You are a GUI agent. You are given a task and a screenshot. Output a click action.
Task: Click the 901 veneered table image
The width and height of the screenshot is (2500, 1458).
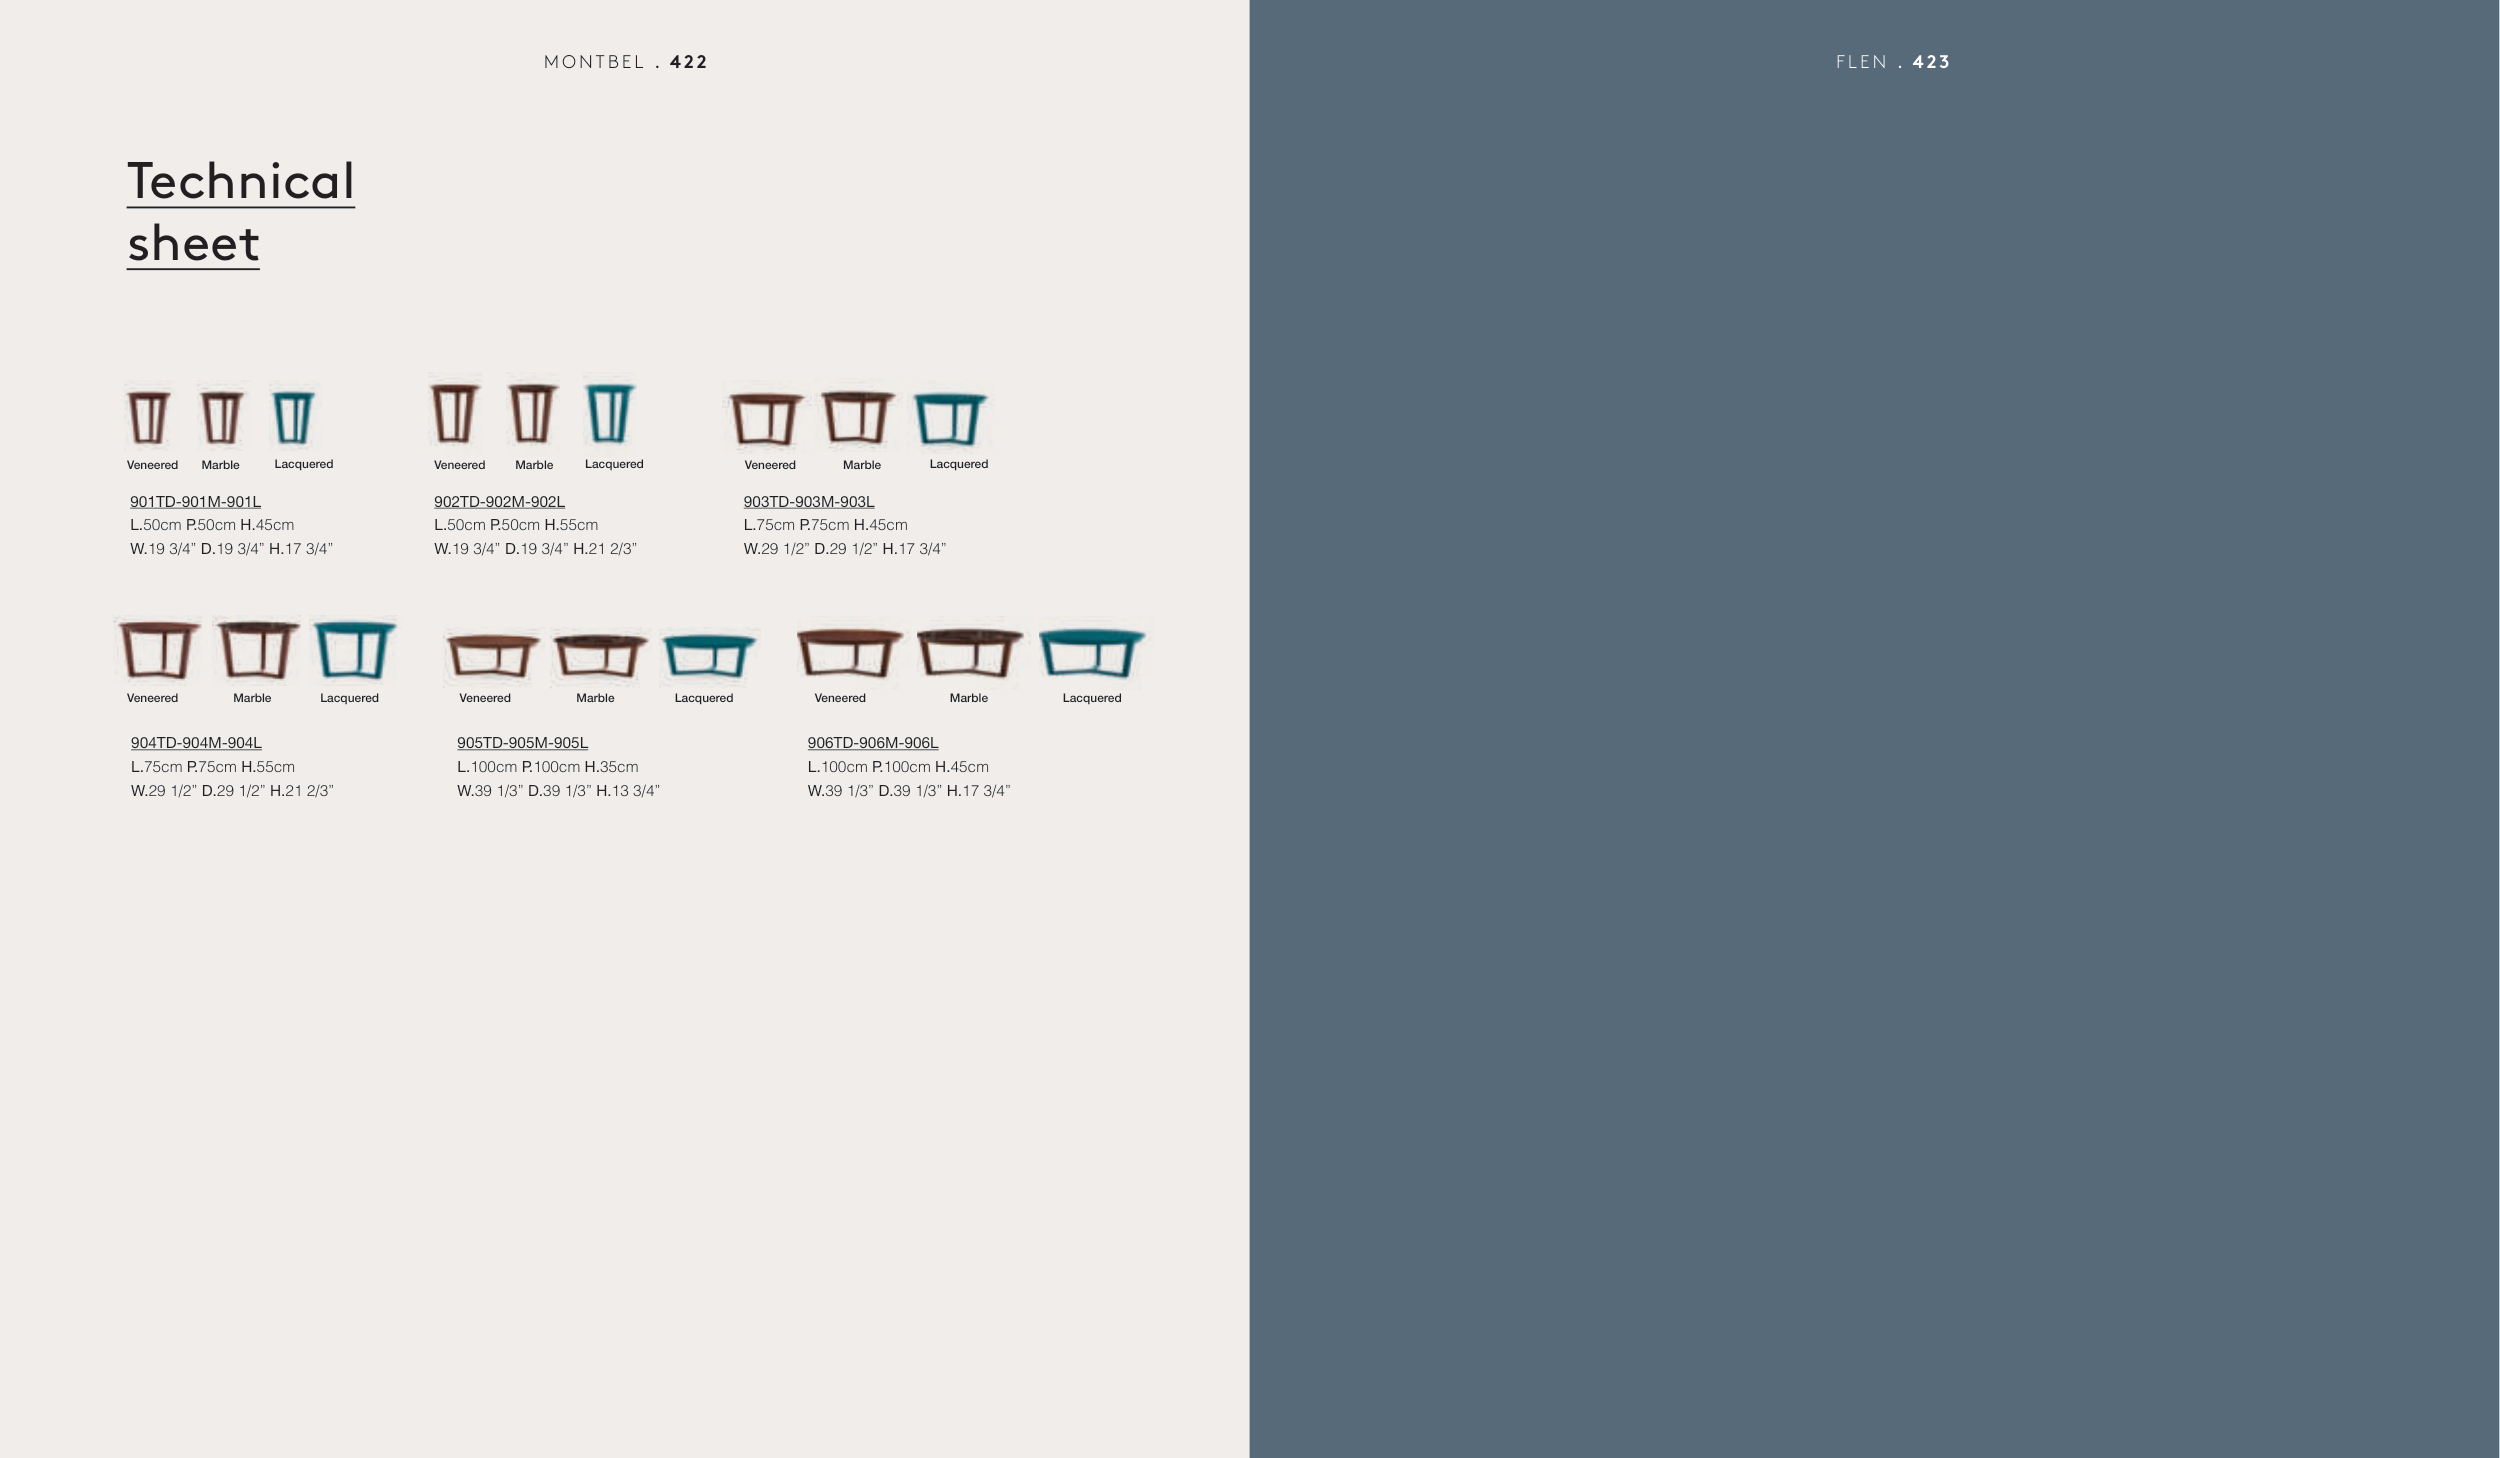[x=148, y=417]
